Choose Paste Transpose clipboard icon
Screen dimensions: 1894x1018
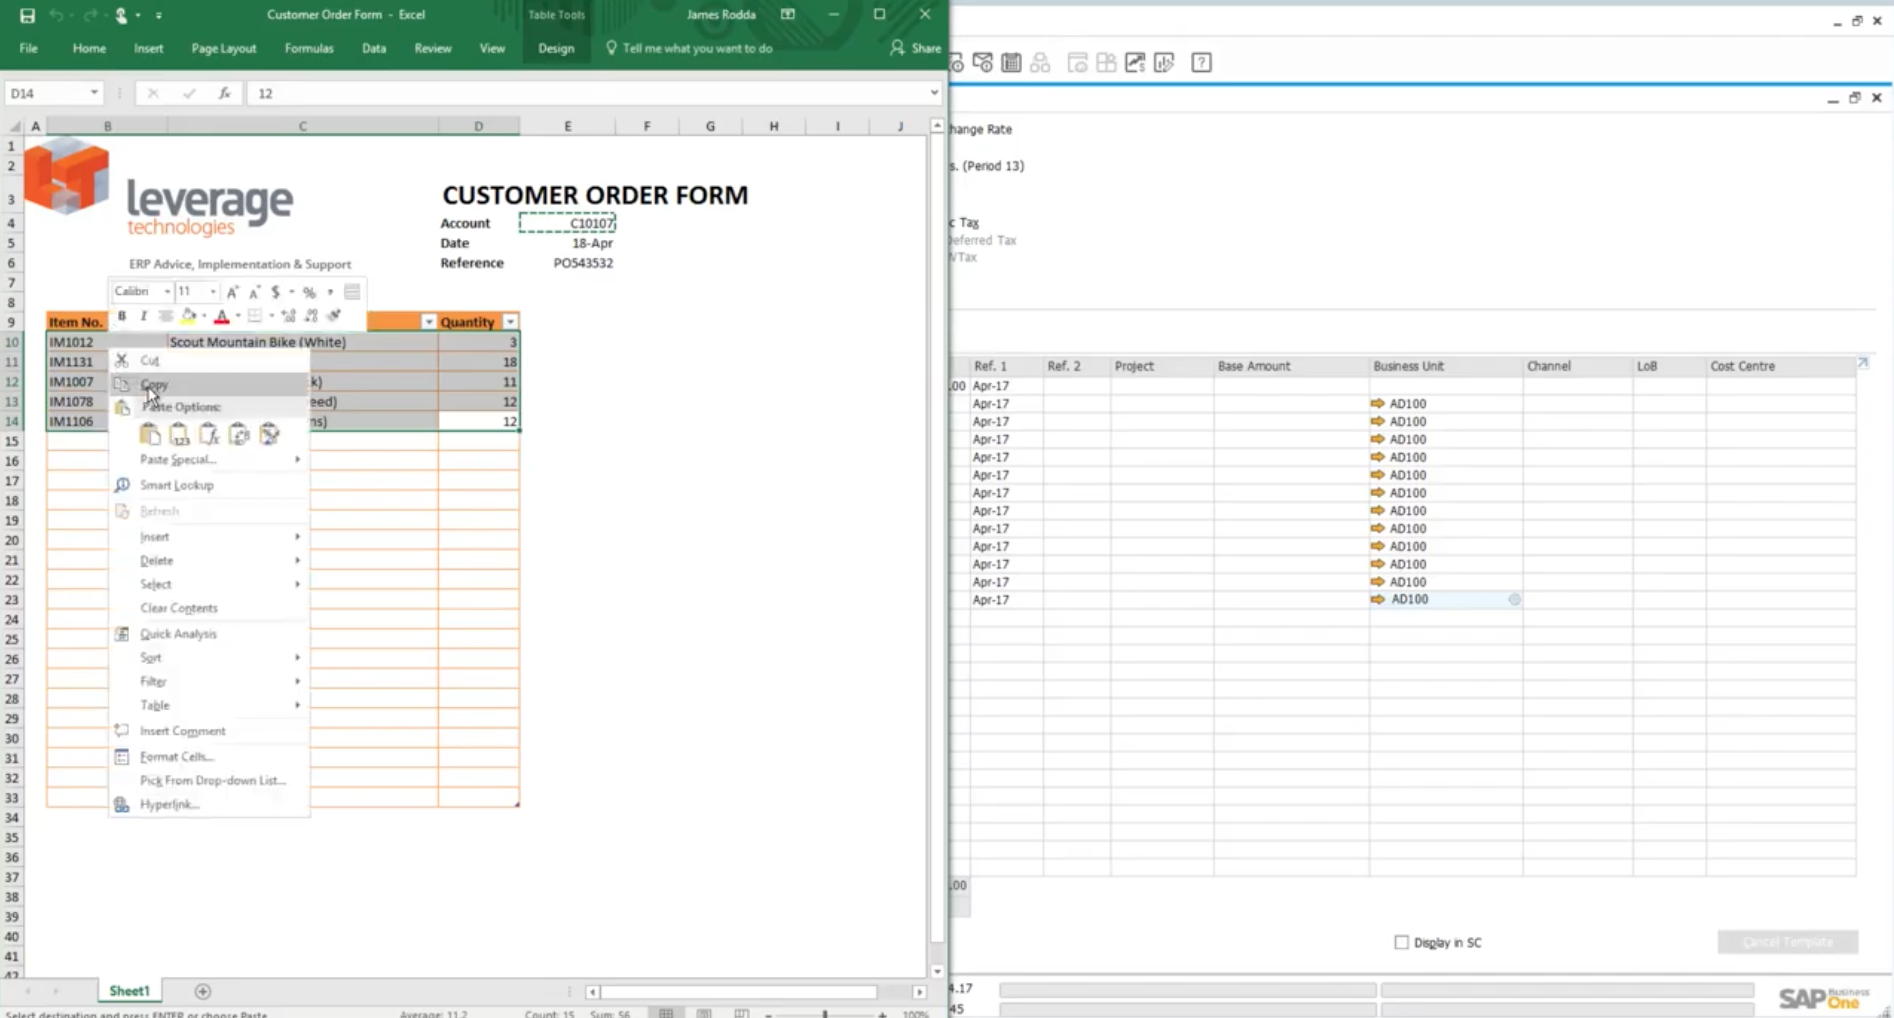[x=239, y=434]
